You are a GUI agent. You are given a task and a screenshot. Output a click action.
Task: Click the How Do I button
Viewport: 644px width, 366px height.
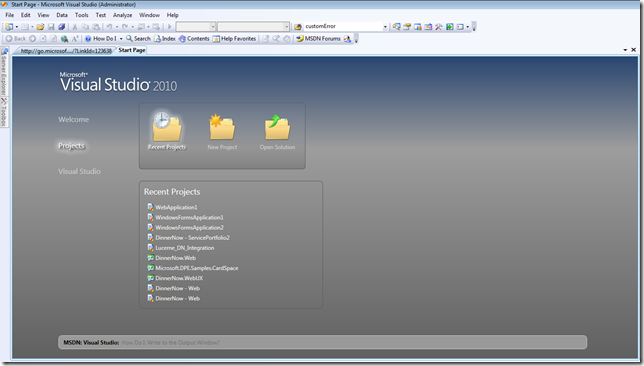101,39
